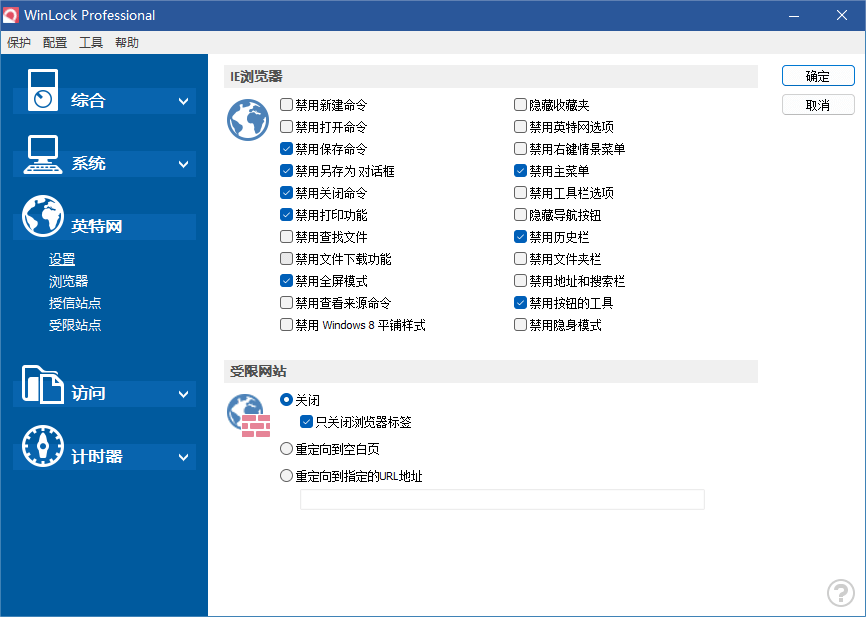Image resolution: width=866 pixels, height=617 pixels.
Task: Click the 计时器 compass icon in sidebar
Action: tap(43, 446)
